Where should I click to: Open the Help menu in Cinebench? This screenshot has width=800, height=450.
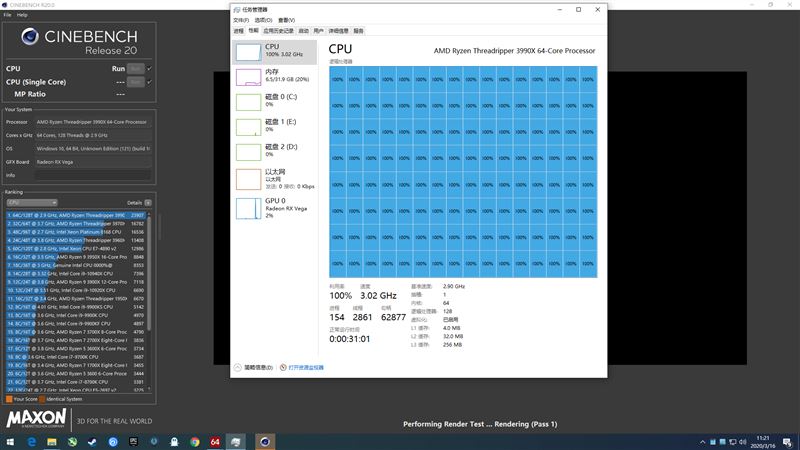pyautogui.click(x=22, y=15)
